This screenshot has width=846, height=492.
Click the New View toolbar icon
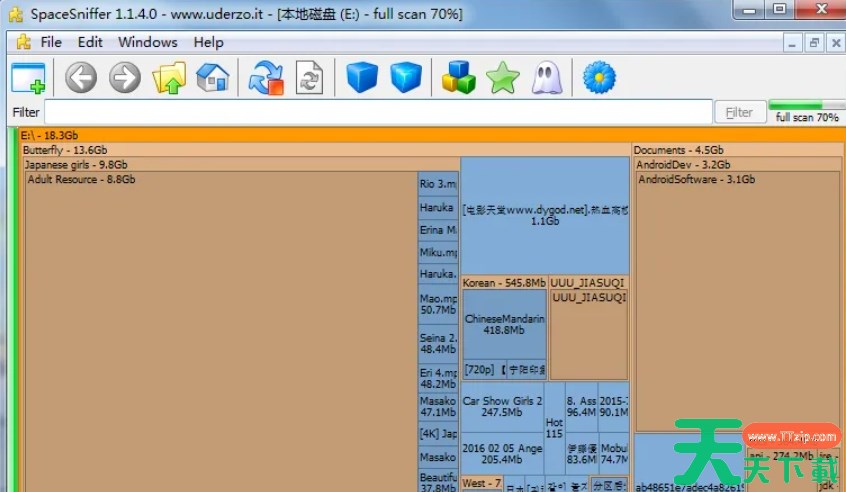(29, 77)
